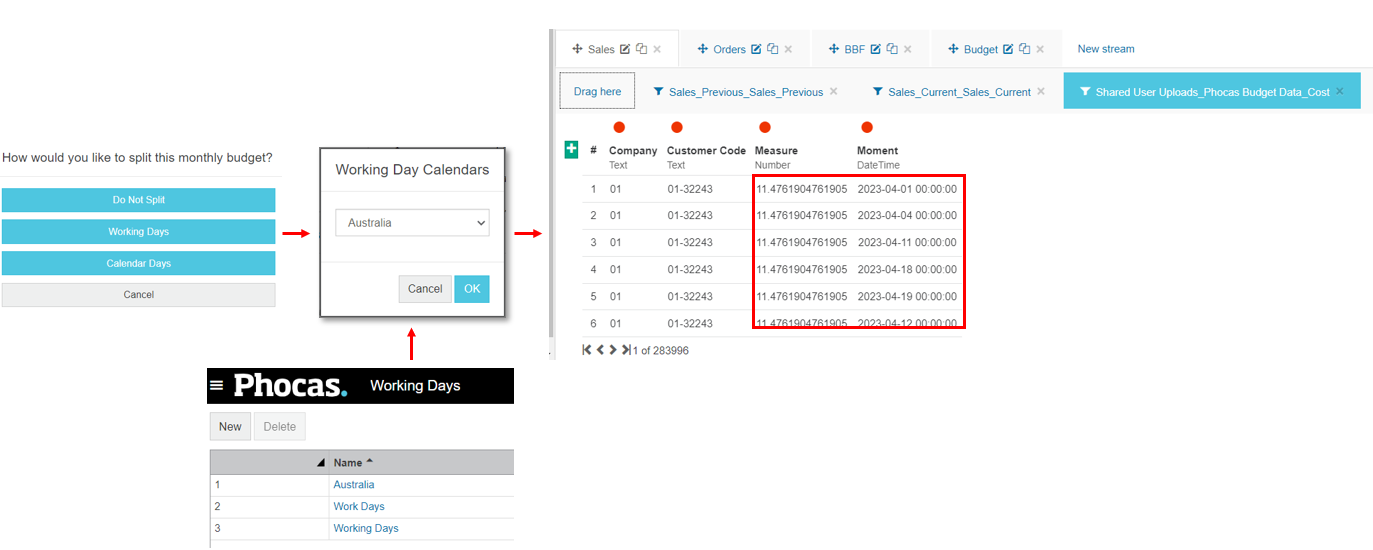This screenshot has width=1373, height=550.
Task: Click the Moment column header
Action: click(877, 151)
